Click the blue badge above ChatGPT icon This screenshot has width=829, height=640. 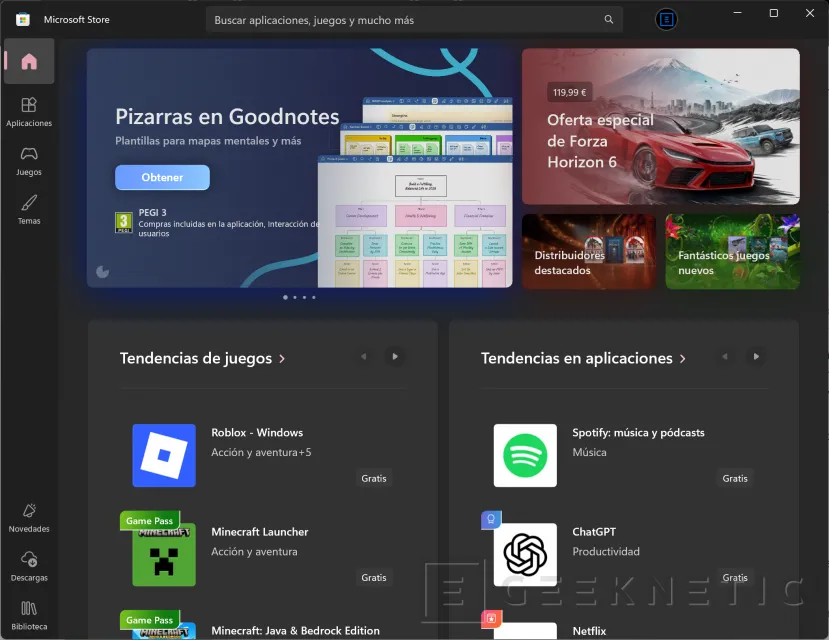click(x=491, y=520)
